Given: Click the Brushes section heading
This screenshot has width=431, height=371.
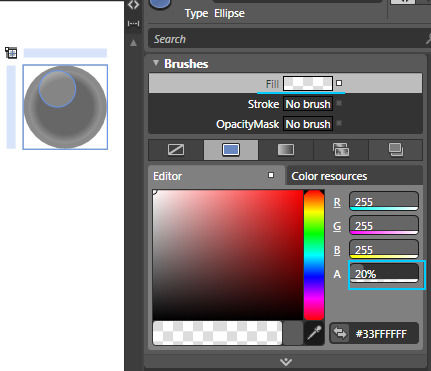Looking at the screenshot, I should pyautogui.click(x=186, y=64).
